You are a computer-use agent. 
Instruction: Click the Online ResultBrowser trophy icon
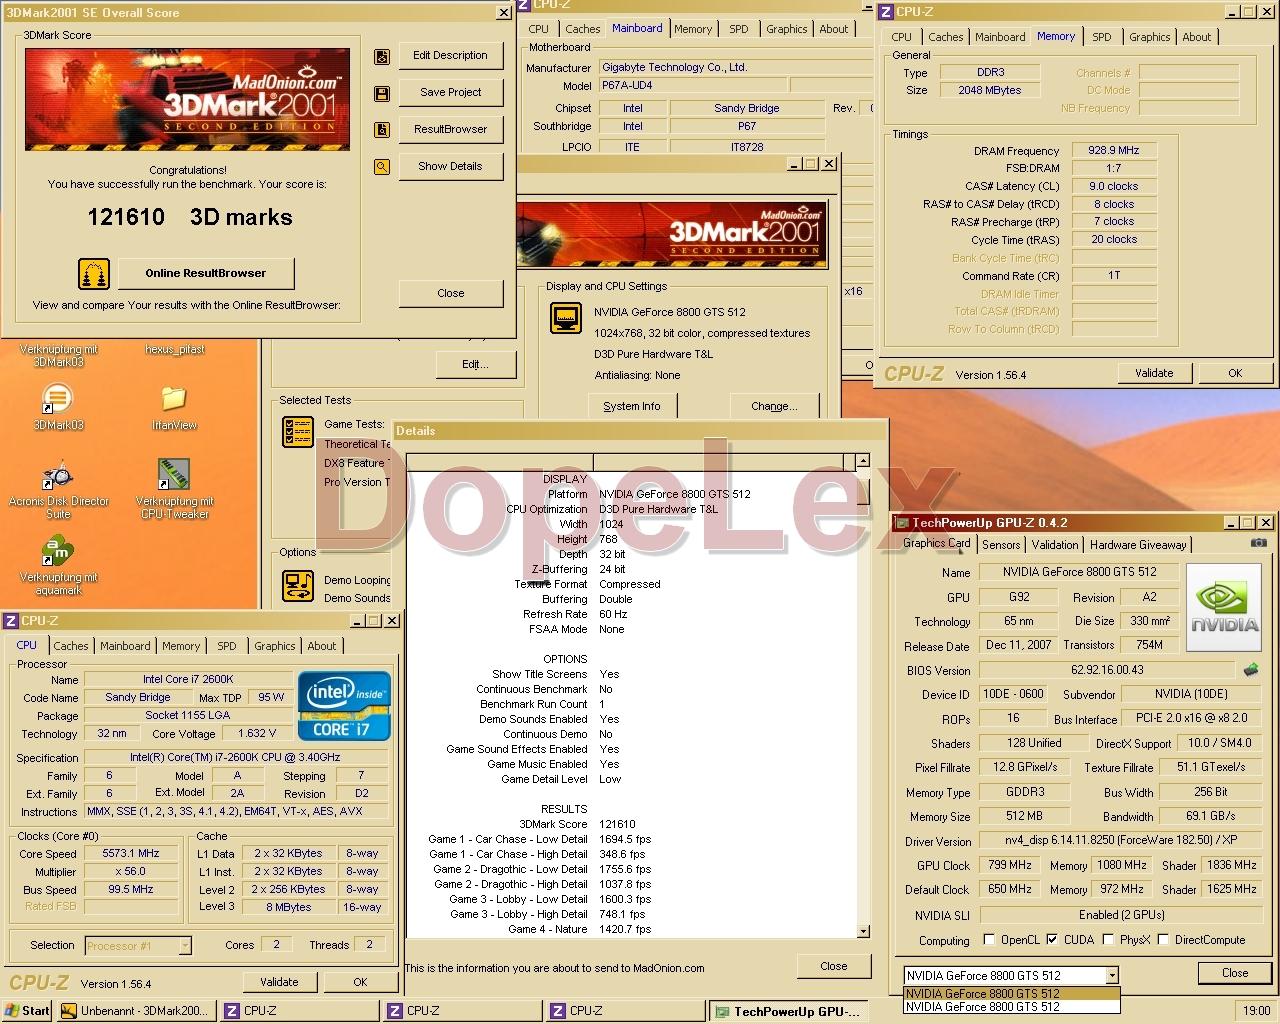coord(94,273)
